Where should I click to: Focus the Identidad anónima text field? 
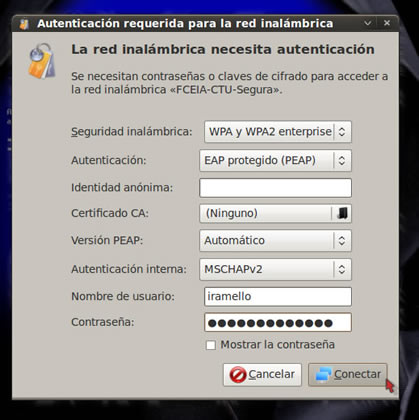(275, 188)
